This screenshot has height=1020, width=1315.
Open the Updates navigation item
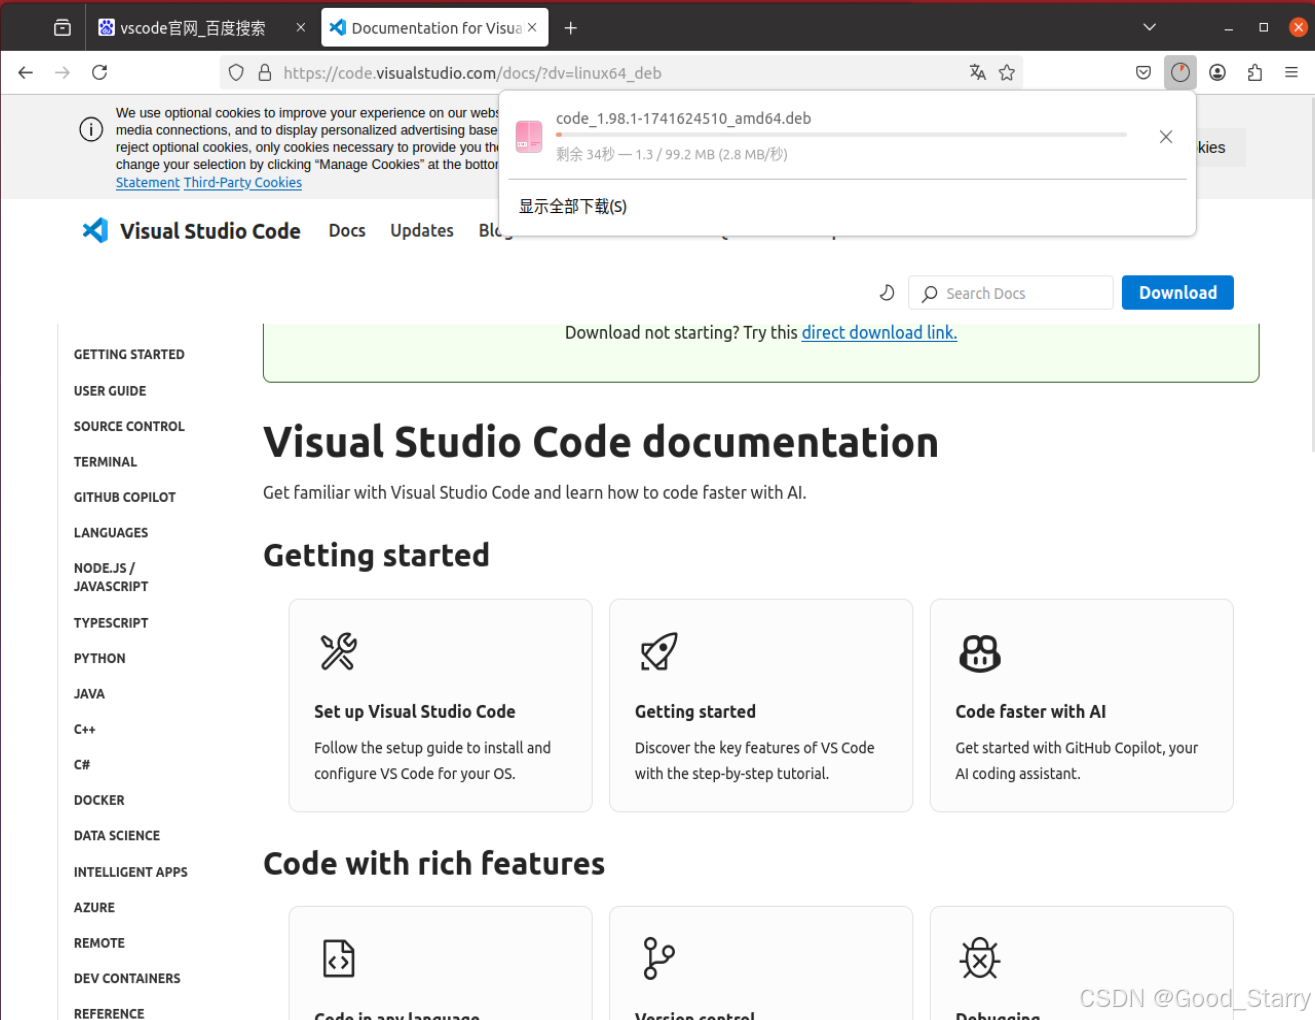tap(422, 230)
